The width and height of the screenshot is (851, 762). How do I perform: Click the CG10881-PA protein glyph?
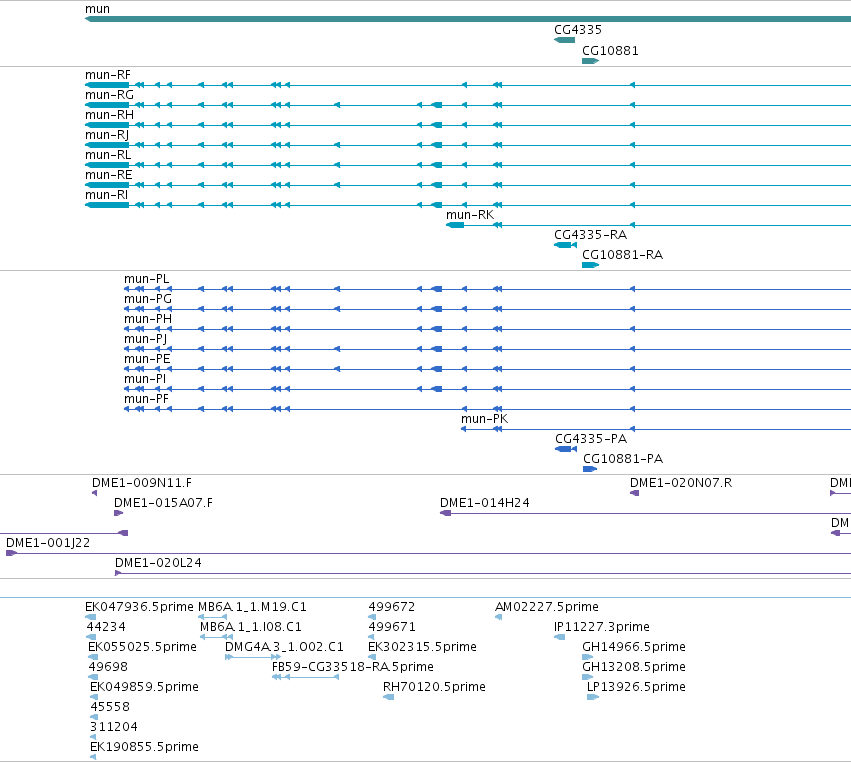590,469
